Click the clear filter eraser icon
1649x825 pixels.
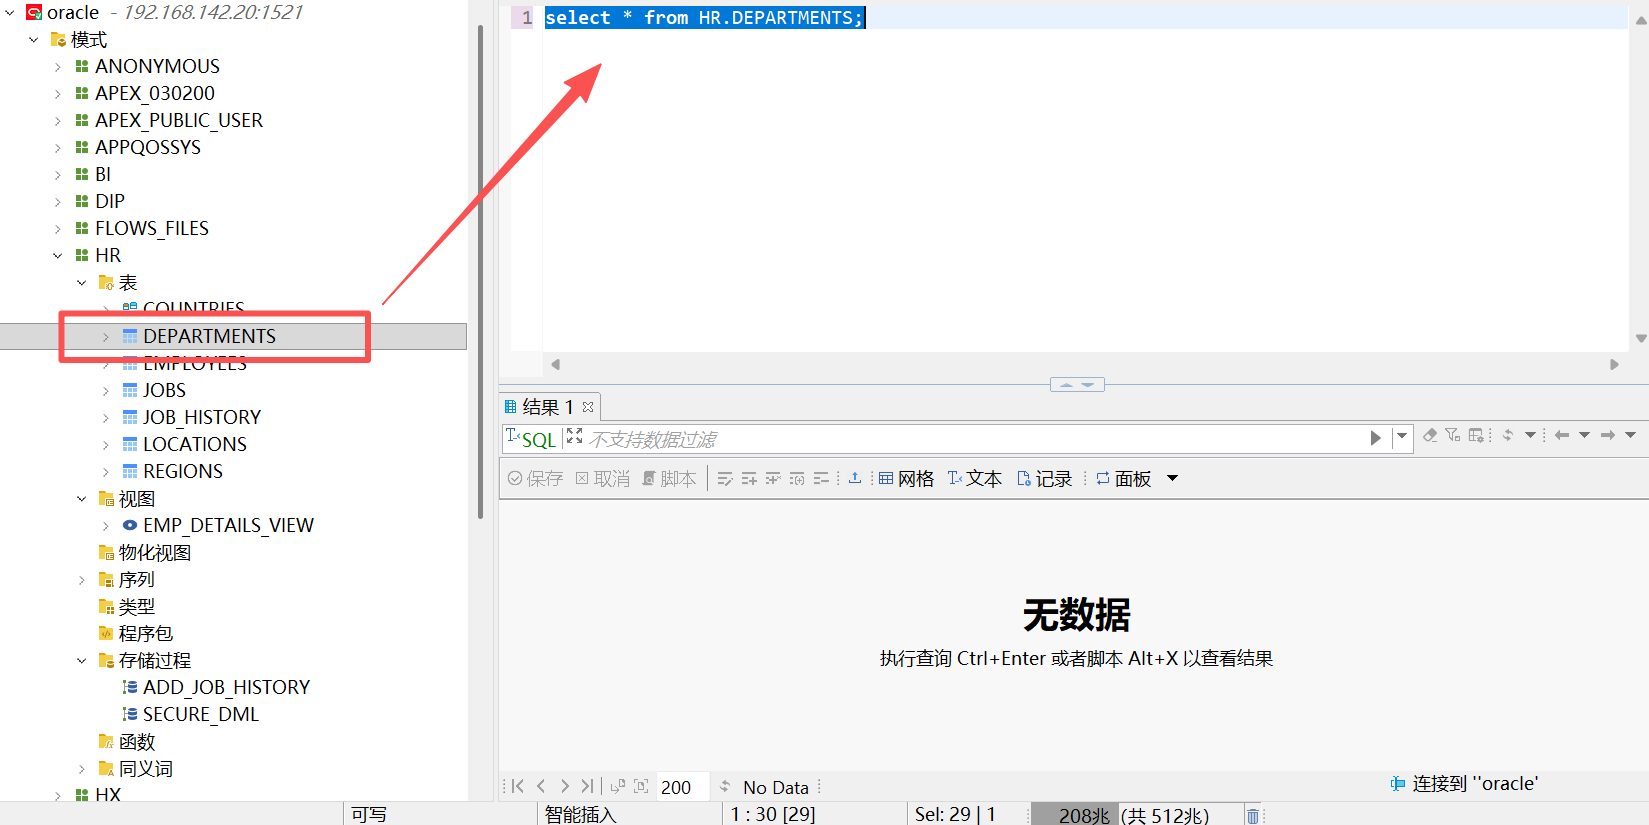(1430, 435)
